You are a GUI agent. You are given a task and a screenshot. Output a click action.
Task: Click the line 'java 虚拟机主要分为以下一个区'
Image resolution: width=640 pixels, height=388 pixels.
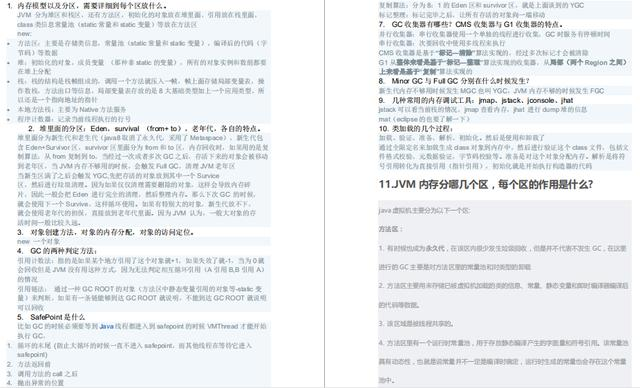point(424,210)
